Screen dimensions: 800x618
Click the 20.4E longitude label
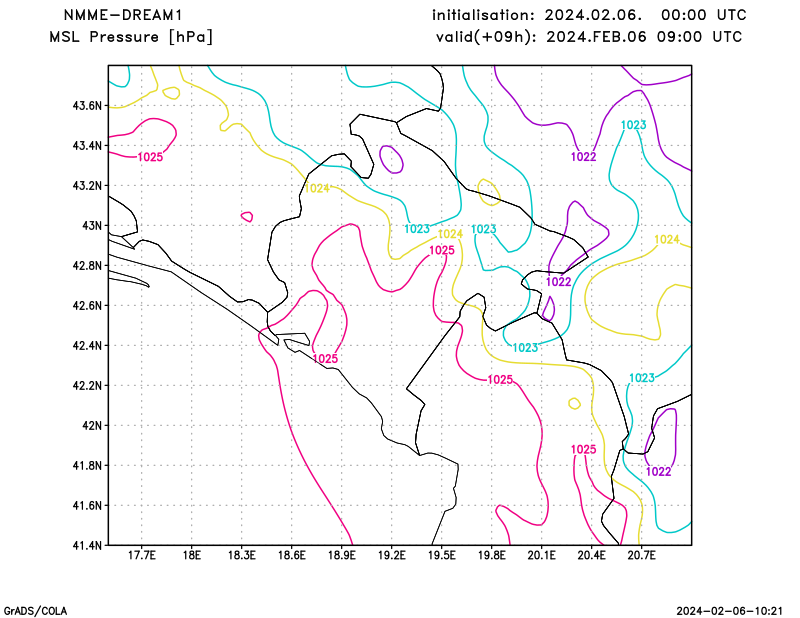pyautogui.click(x=591, y=555)
